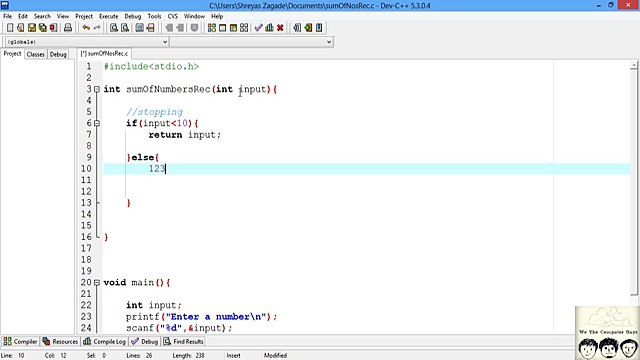Collapse the main function fold at line 20

coord(97,282)
